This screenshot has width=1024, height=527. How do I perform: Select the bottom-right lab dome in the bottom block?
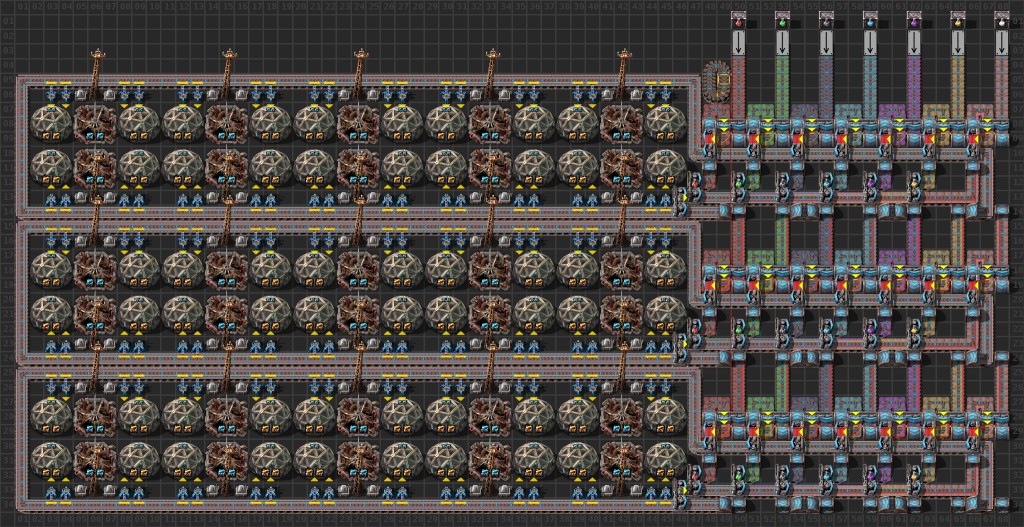665,460
